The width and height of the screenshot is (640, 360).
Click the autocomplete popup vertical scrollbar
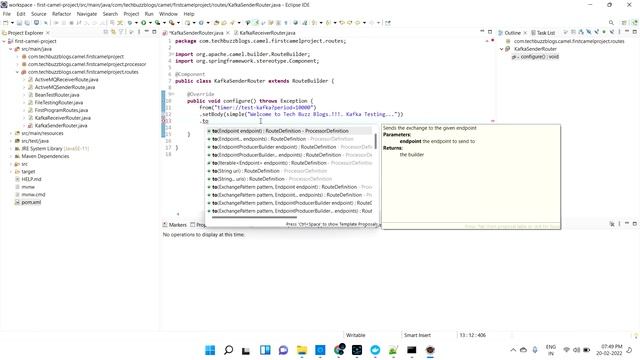(x=375, y=141)
